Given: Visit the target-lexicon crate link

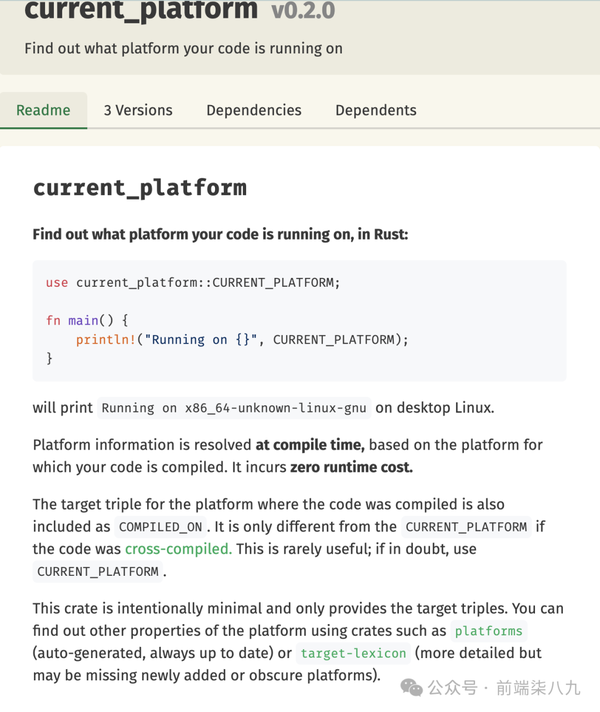Looking at the screenshot, I should tap(354, 653).
